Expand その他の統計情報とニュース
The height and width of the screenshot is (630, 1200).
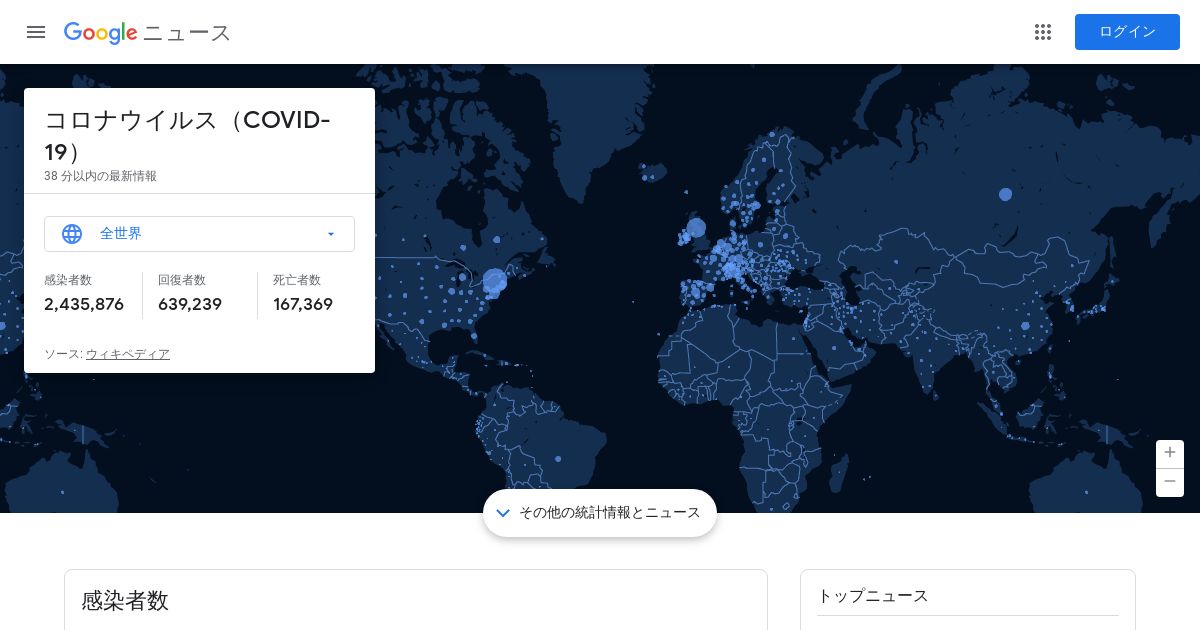[600, 513]
